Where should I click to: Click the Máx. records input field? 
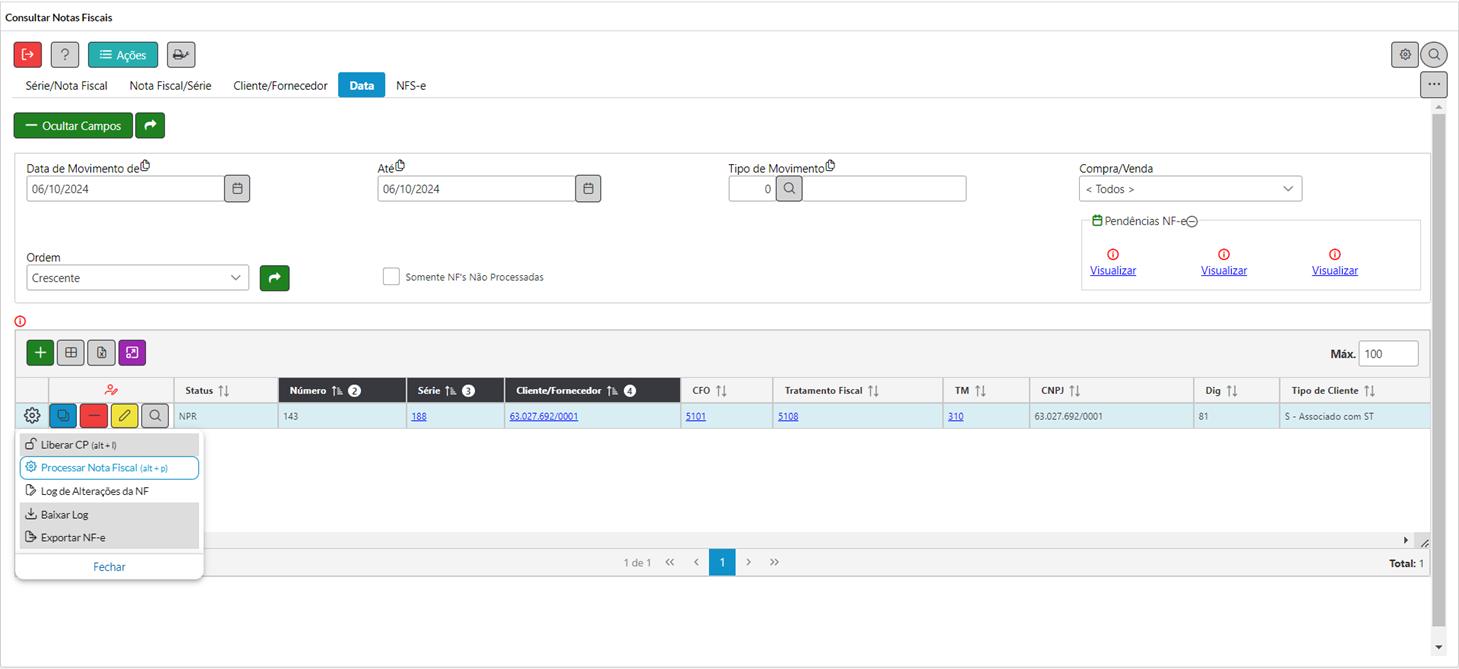1388,354
